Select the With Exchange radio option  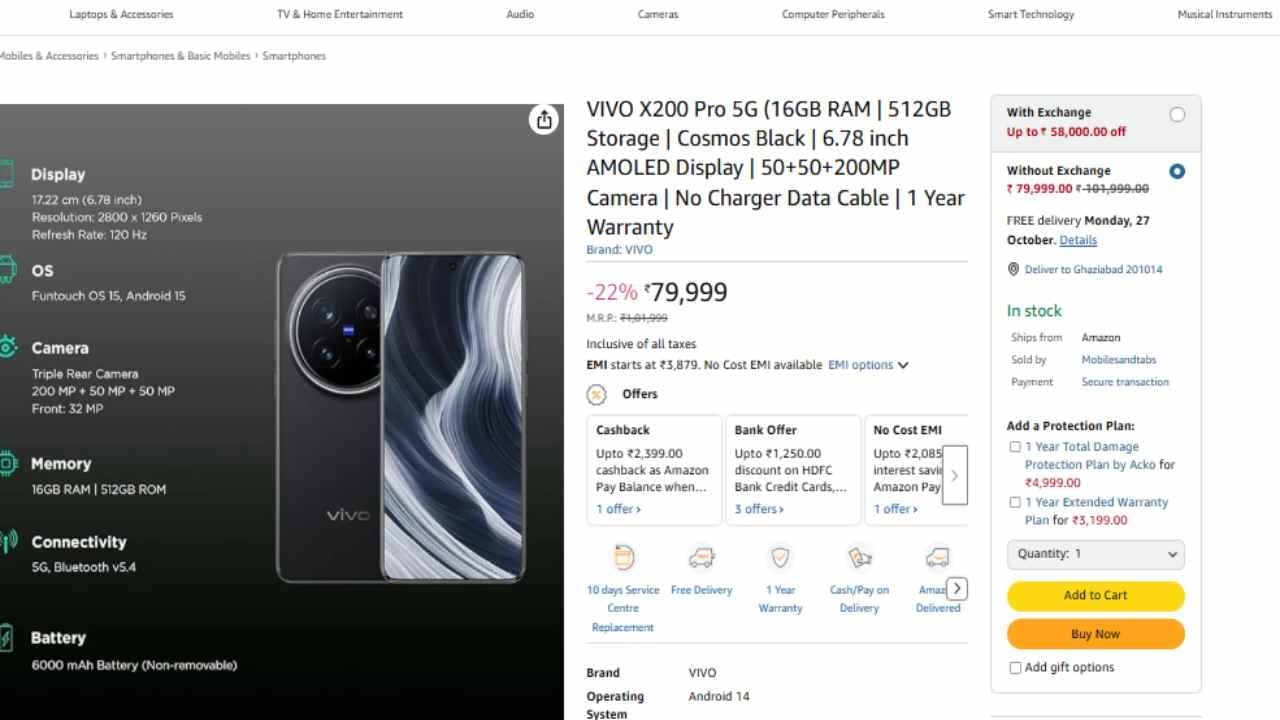[1177, 114]
